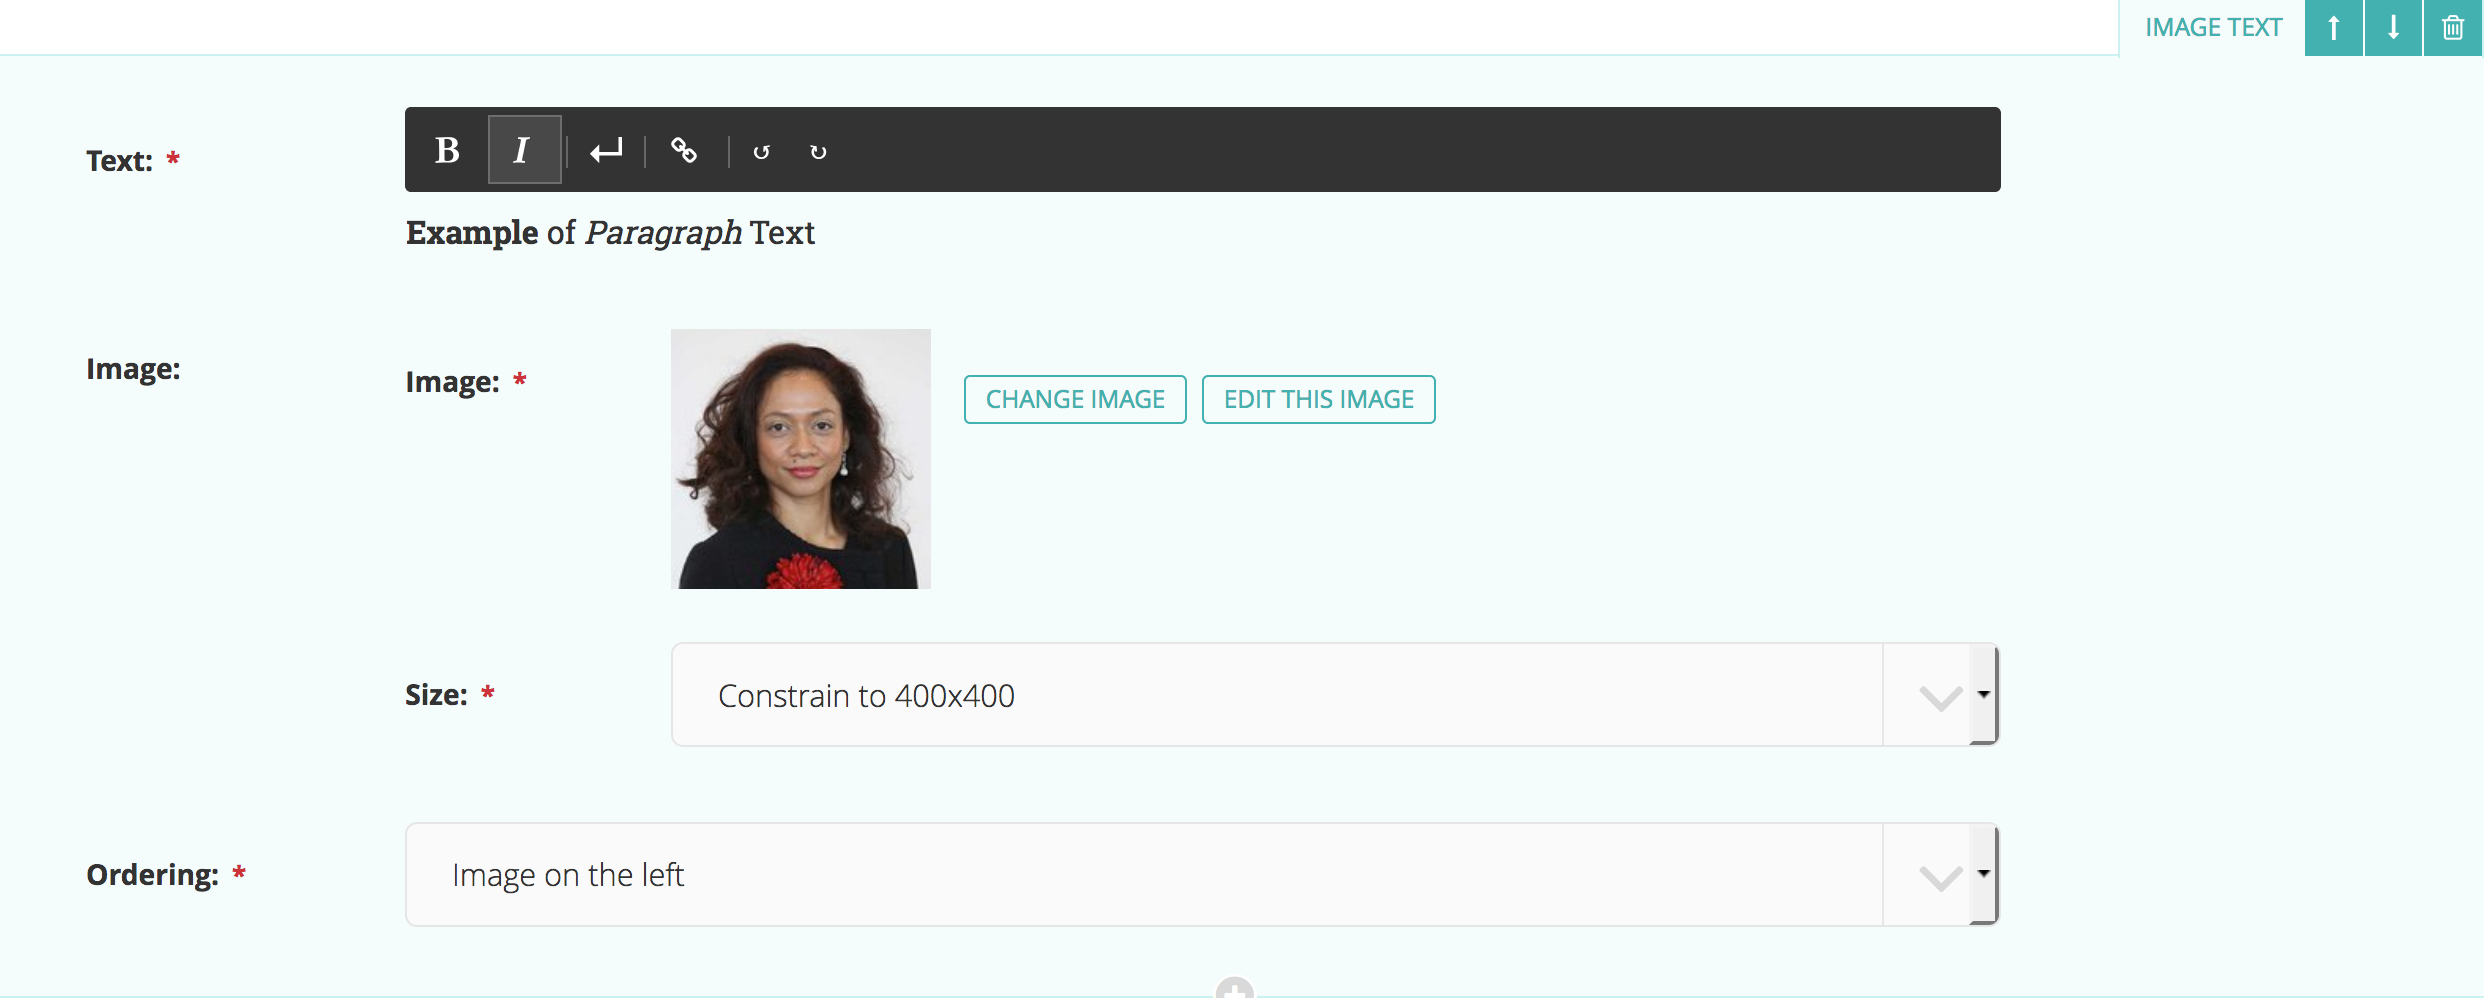Click the IMAGE TEXT block label

tap(2213, 28)
